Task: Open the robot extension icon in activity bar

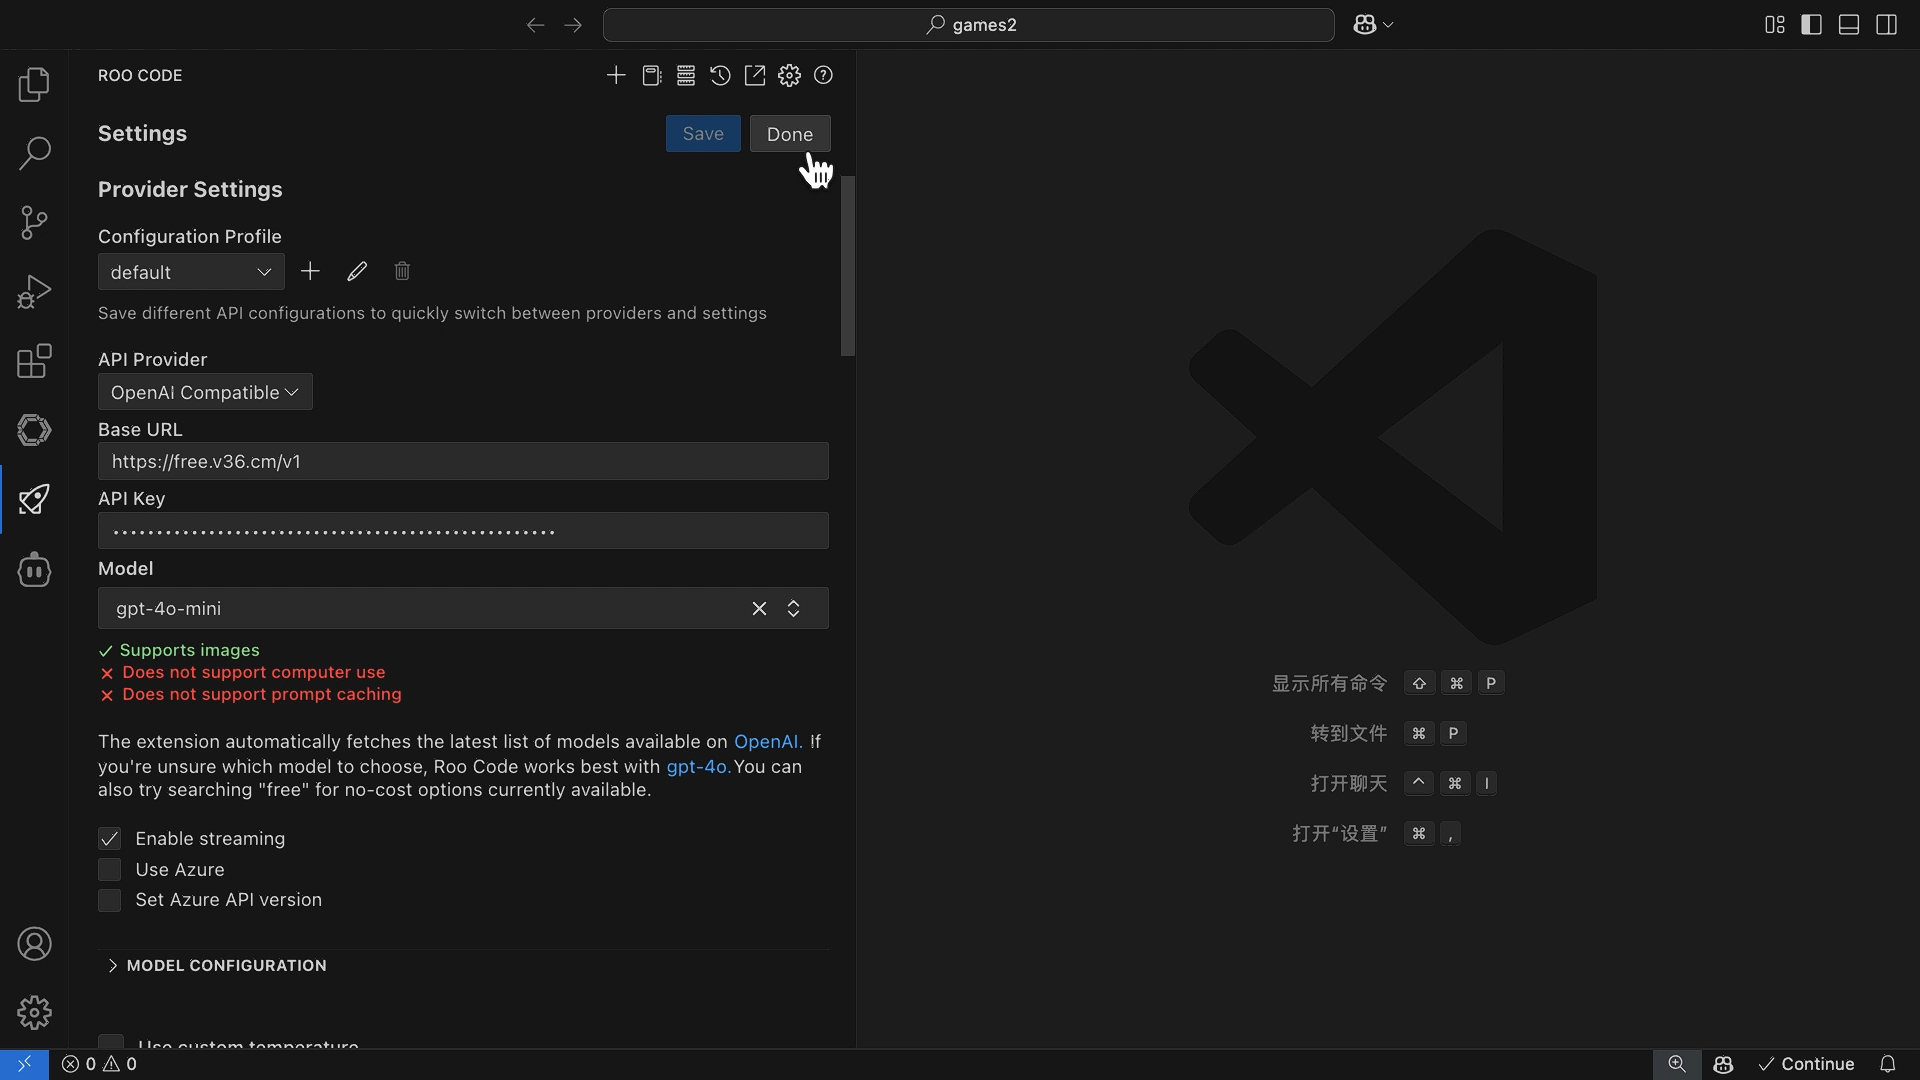Action: pos(34,570)
